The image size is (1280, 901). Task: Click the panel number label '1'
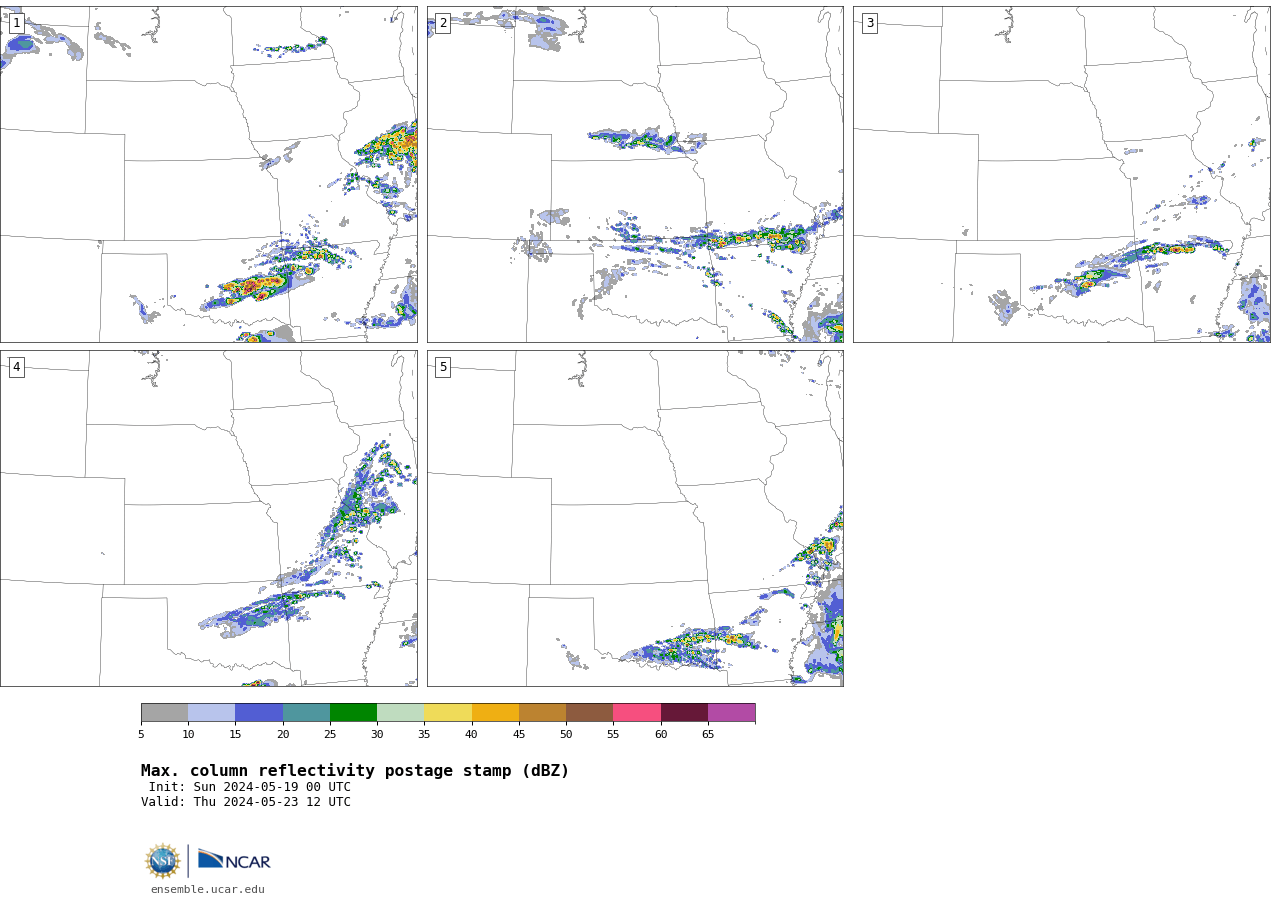coord(16,23)
